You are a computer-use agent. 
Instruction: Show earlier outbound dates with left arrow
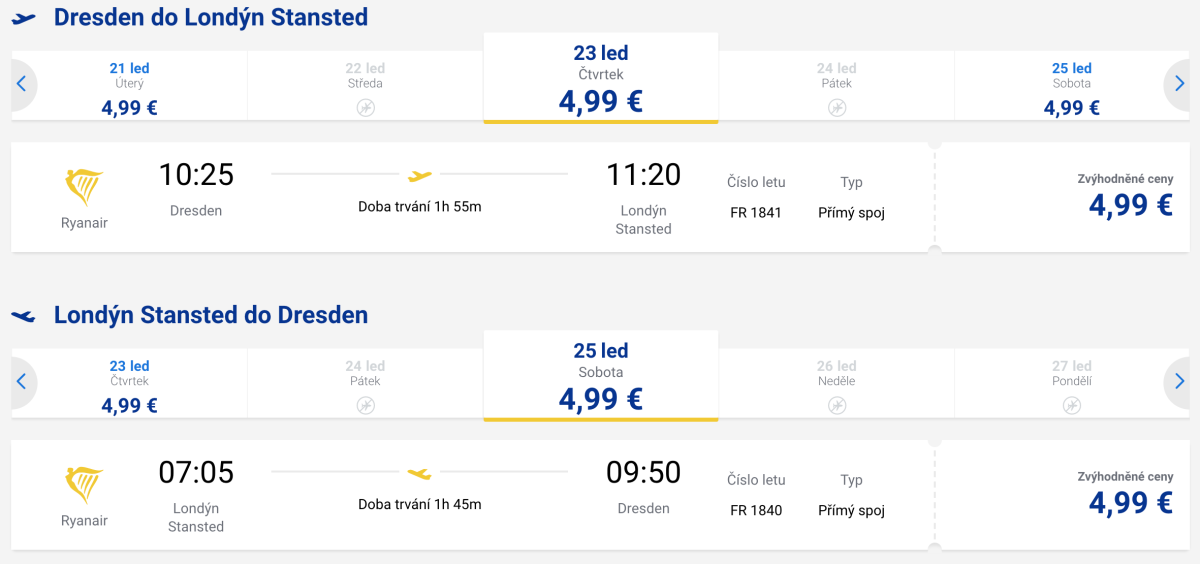(x=21, y=85)
